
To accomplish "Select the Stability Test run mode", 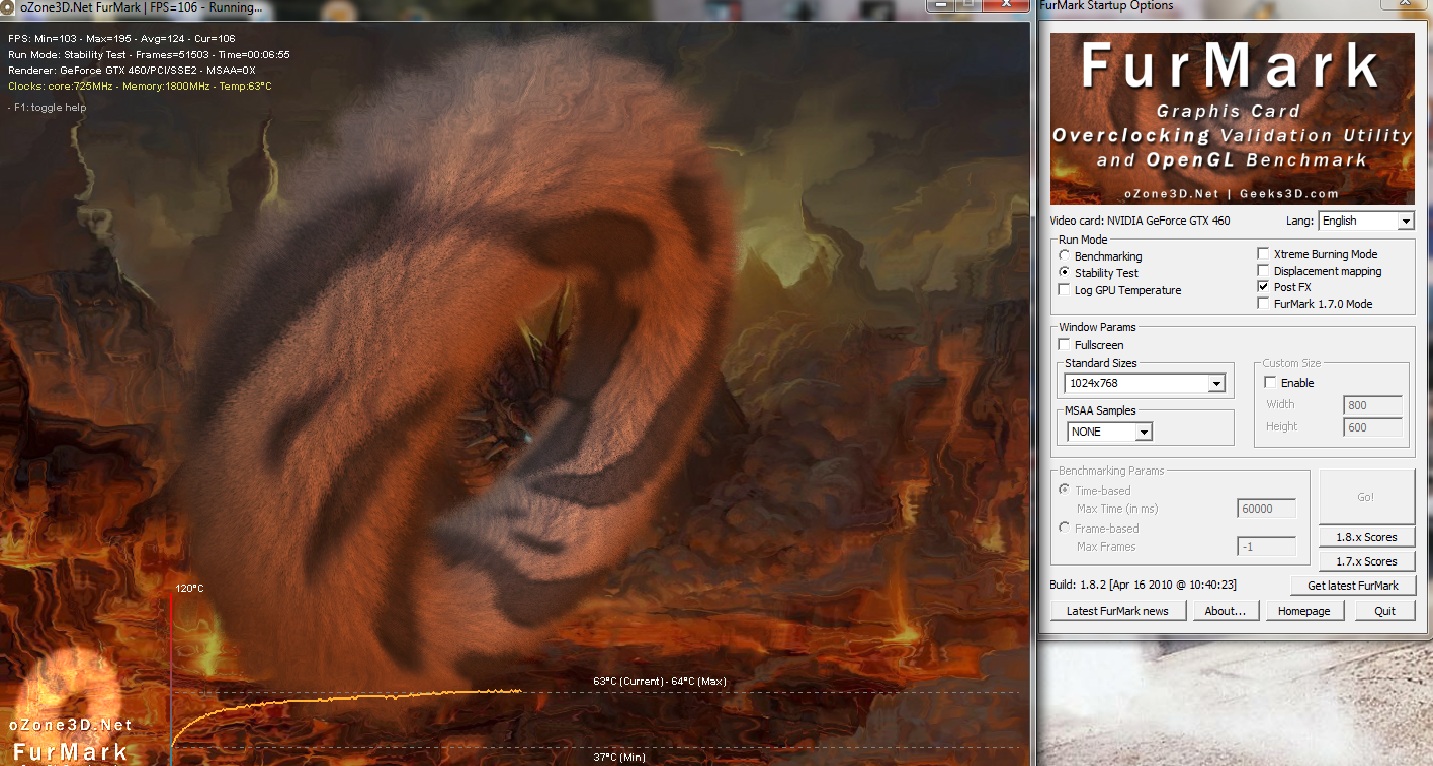I will (x=1065, y=272).
